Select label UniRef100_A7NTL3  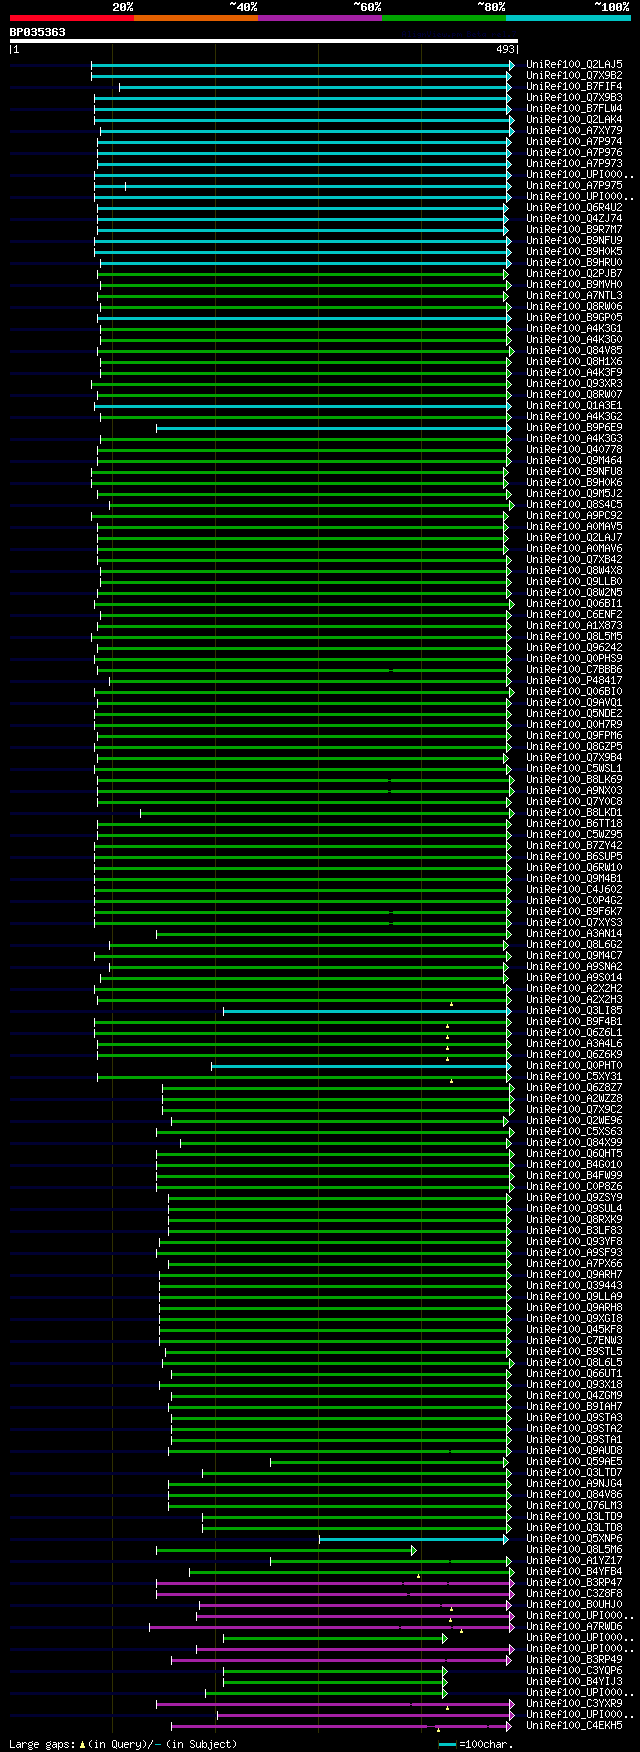[574, 295]
